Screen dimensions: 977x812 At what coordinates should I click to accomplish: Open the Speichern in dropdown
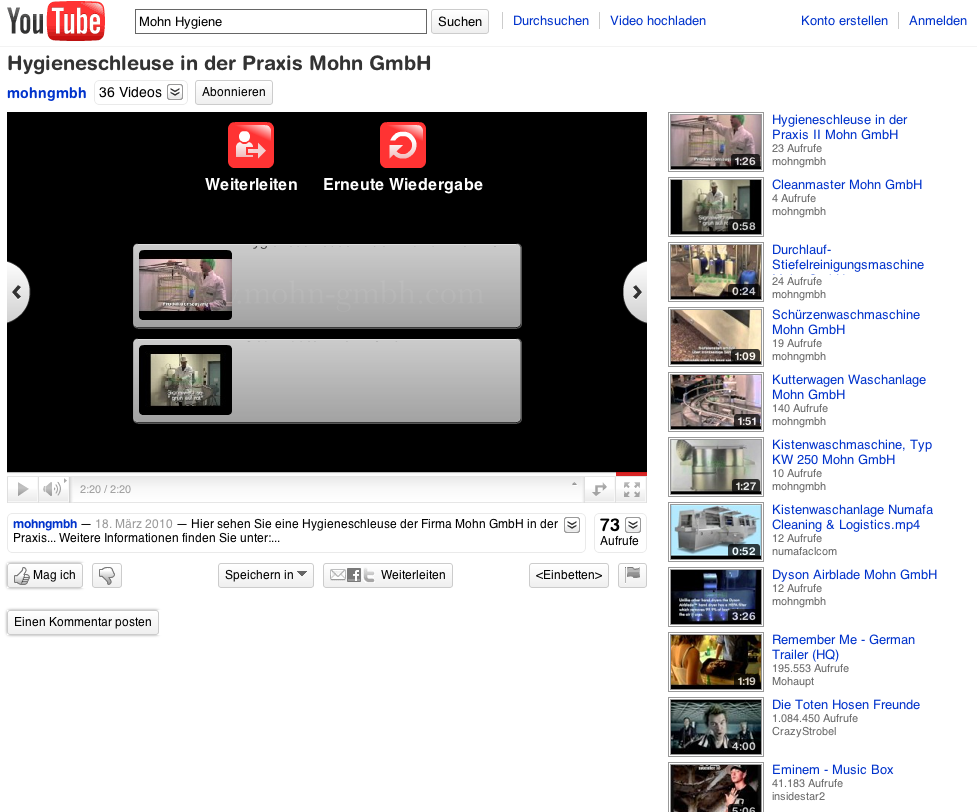coord(266,575)
